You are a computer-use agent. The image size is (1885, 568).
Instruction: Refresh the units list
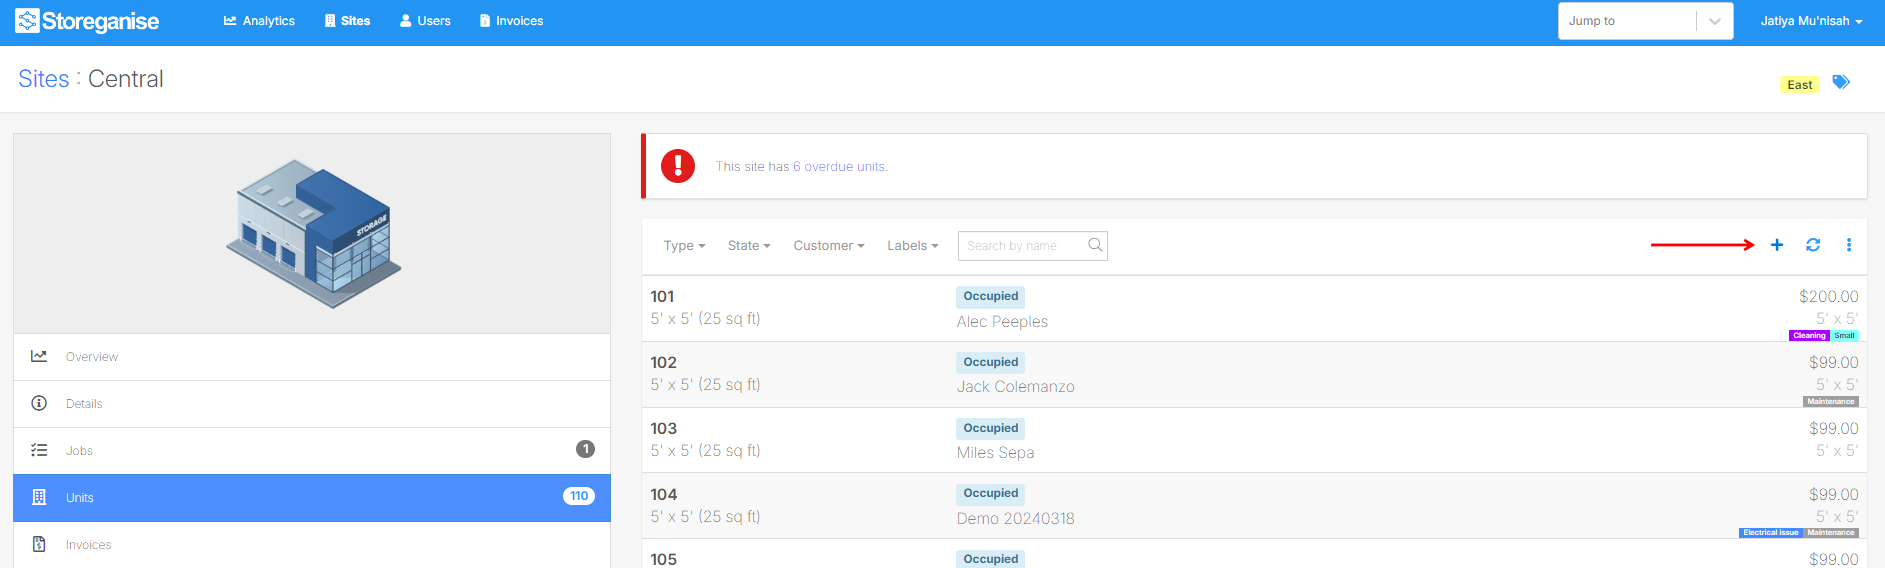pyautogui.click(x=1813, y=245)
